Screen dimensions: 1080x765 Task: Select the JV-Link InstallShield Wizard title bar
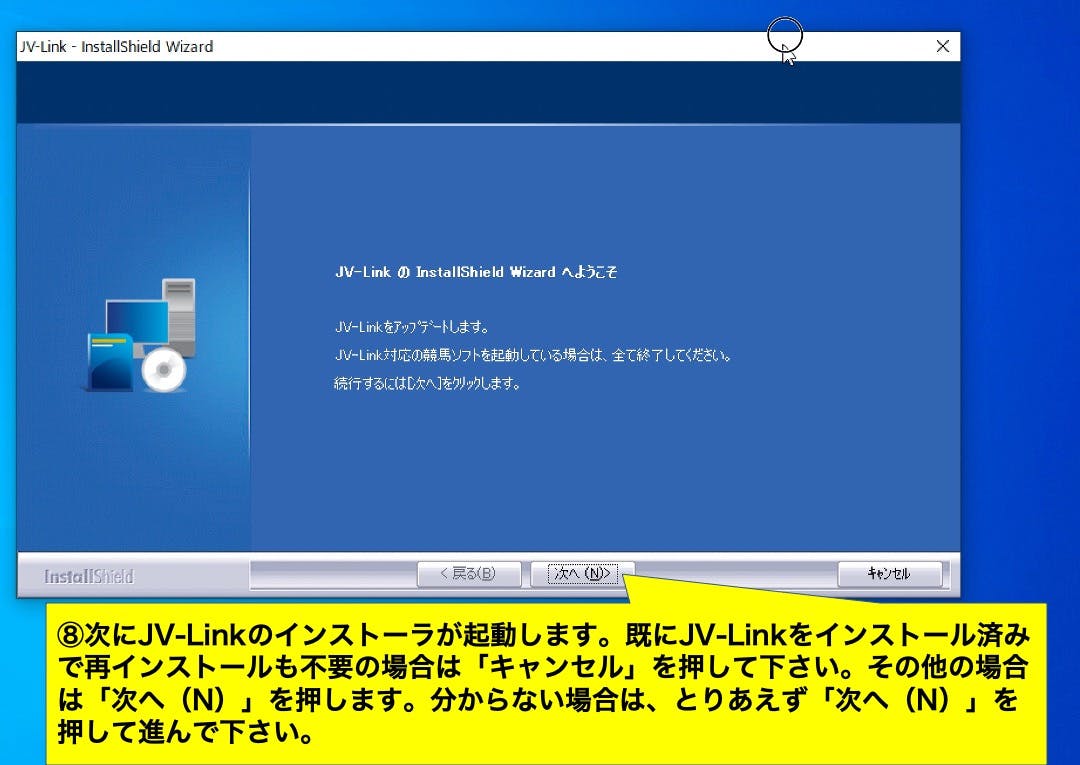[488, 46]
